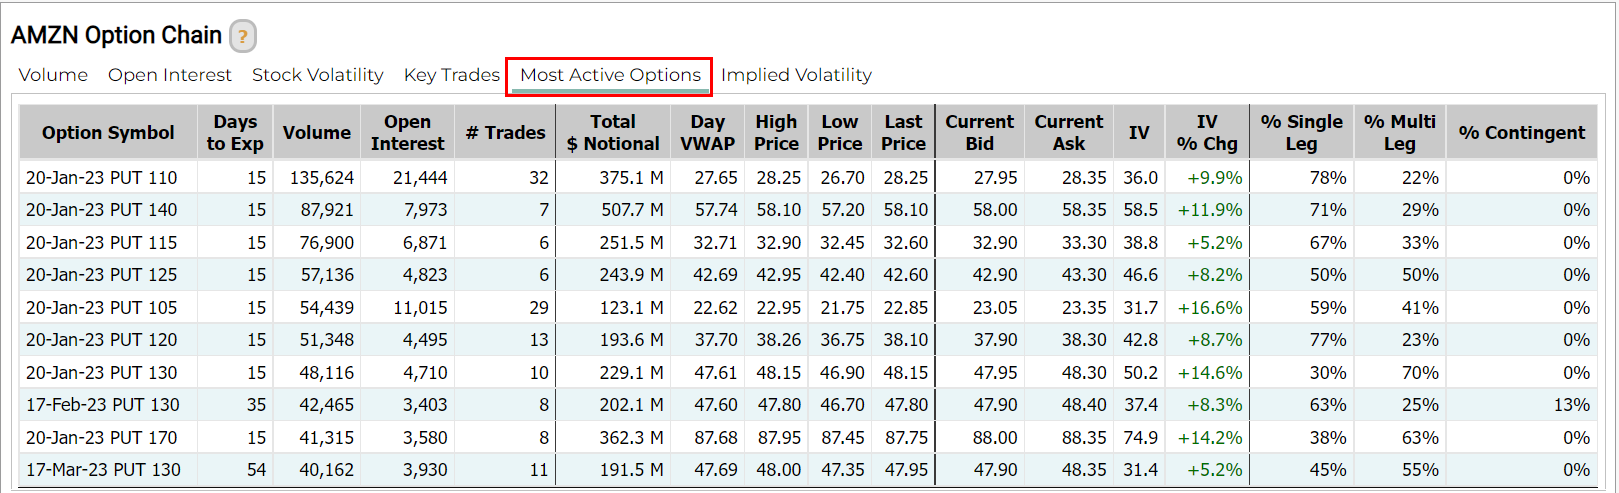Click the Current Ask column header
The image size is (1619, 493).
click(x=1068, y=132)
